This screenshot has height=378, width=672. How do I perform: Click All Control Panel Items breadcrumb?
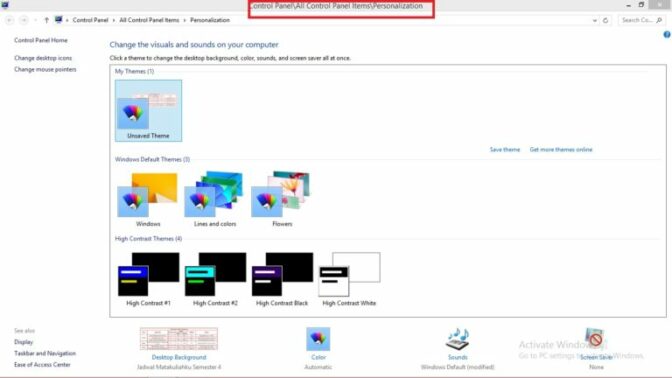pyautogui.click(x=149, y=20)
